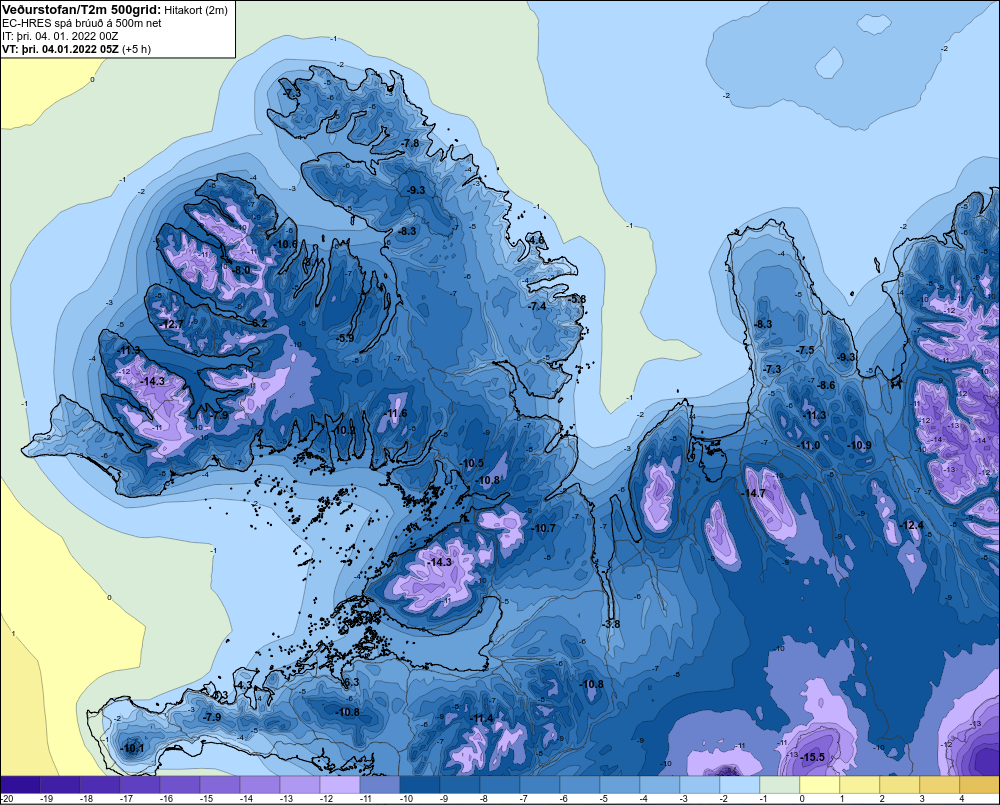1000x805 pixels.
Task: Click the '-17' legend scale label
Action: tap(126, 799)
